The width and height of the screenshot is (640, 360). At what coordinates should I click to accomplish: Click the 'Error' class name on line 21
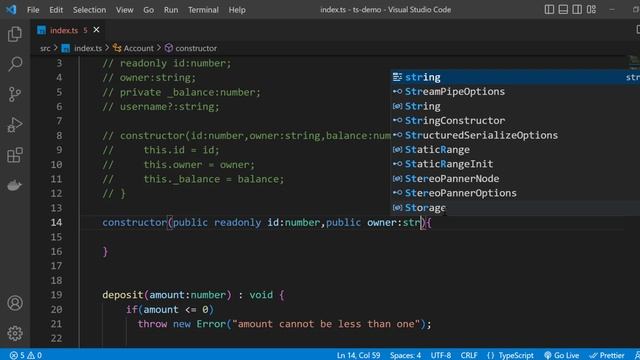click(211, 324)
